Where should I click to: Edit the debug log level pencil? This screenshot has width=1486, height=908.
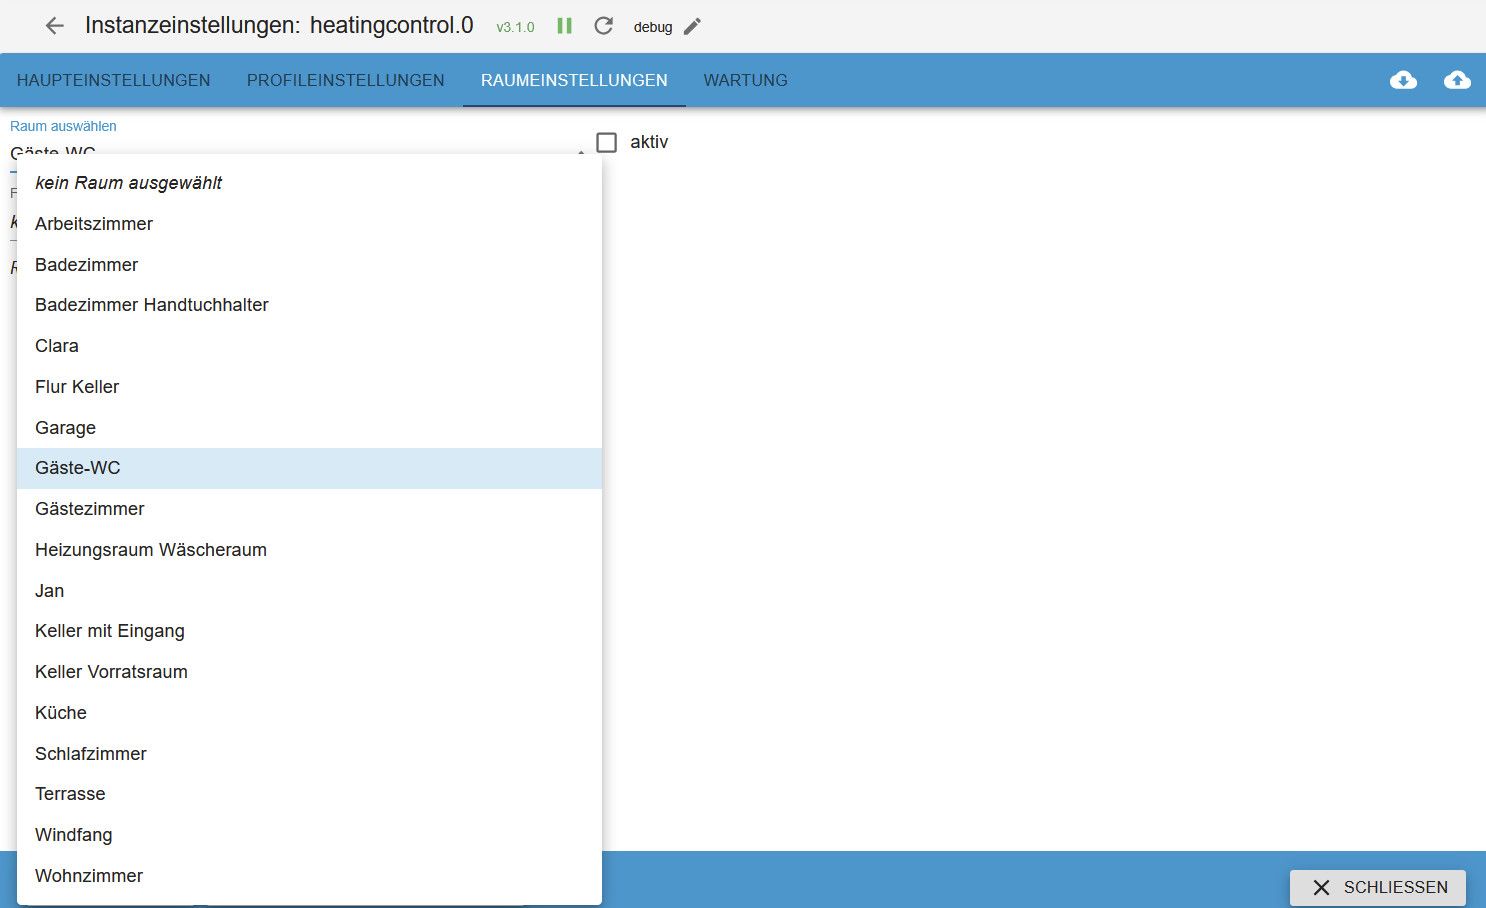tap(692, 27)
